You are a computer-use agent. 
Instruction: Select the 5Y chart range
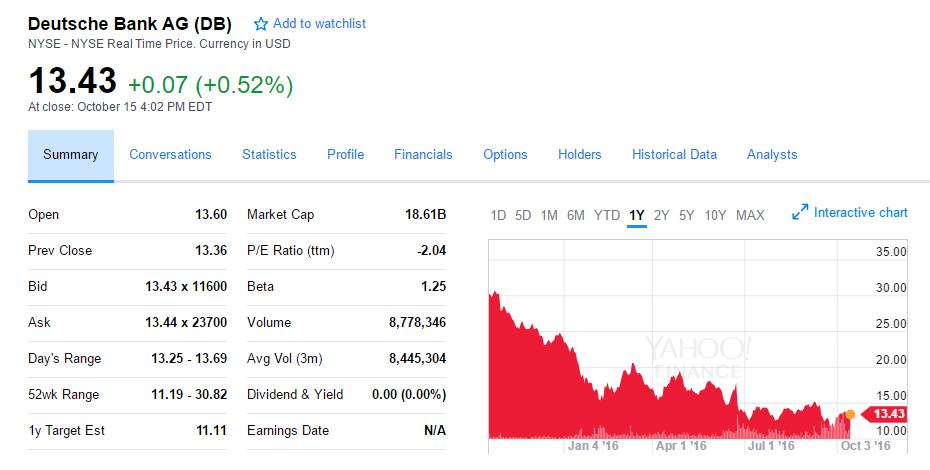687,215
